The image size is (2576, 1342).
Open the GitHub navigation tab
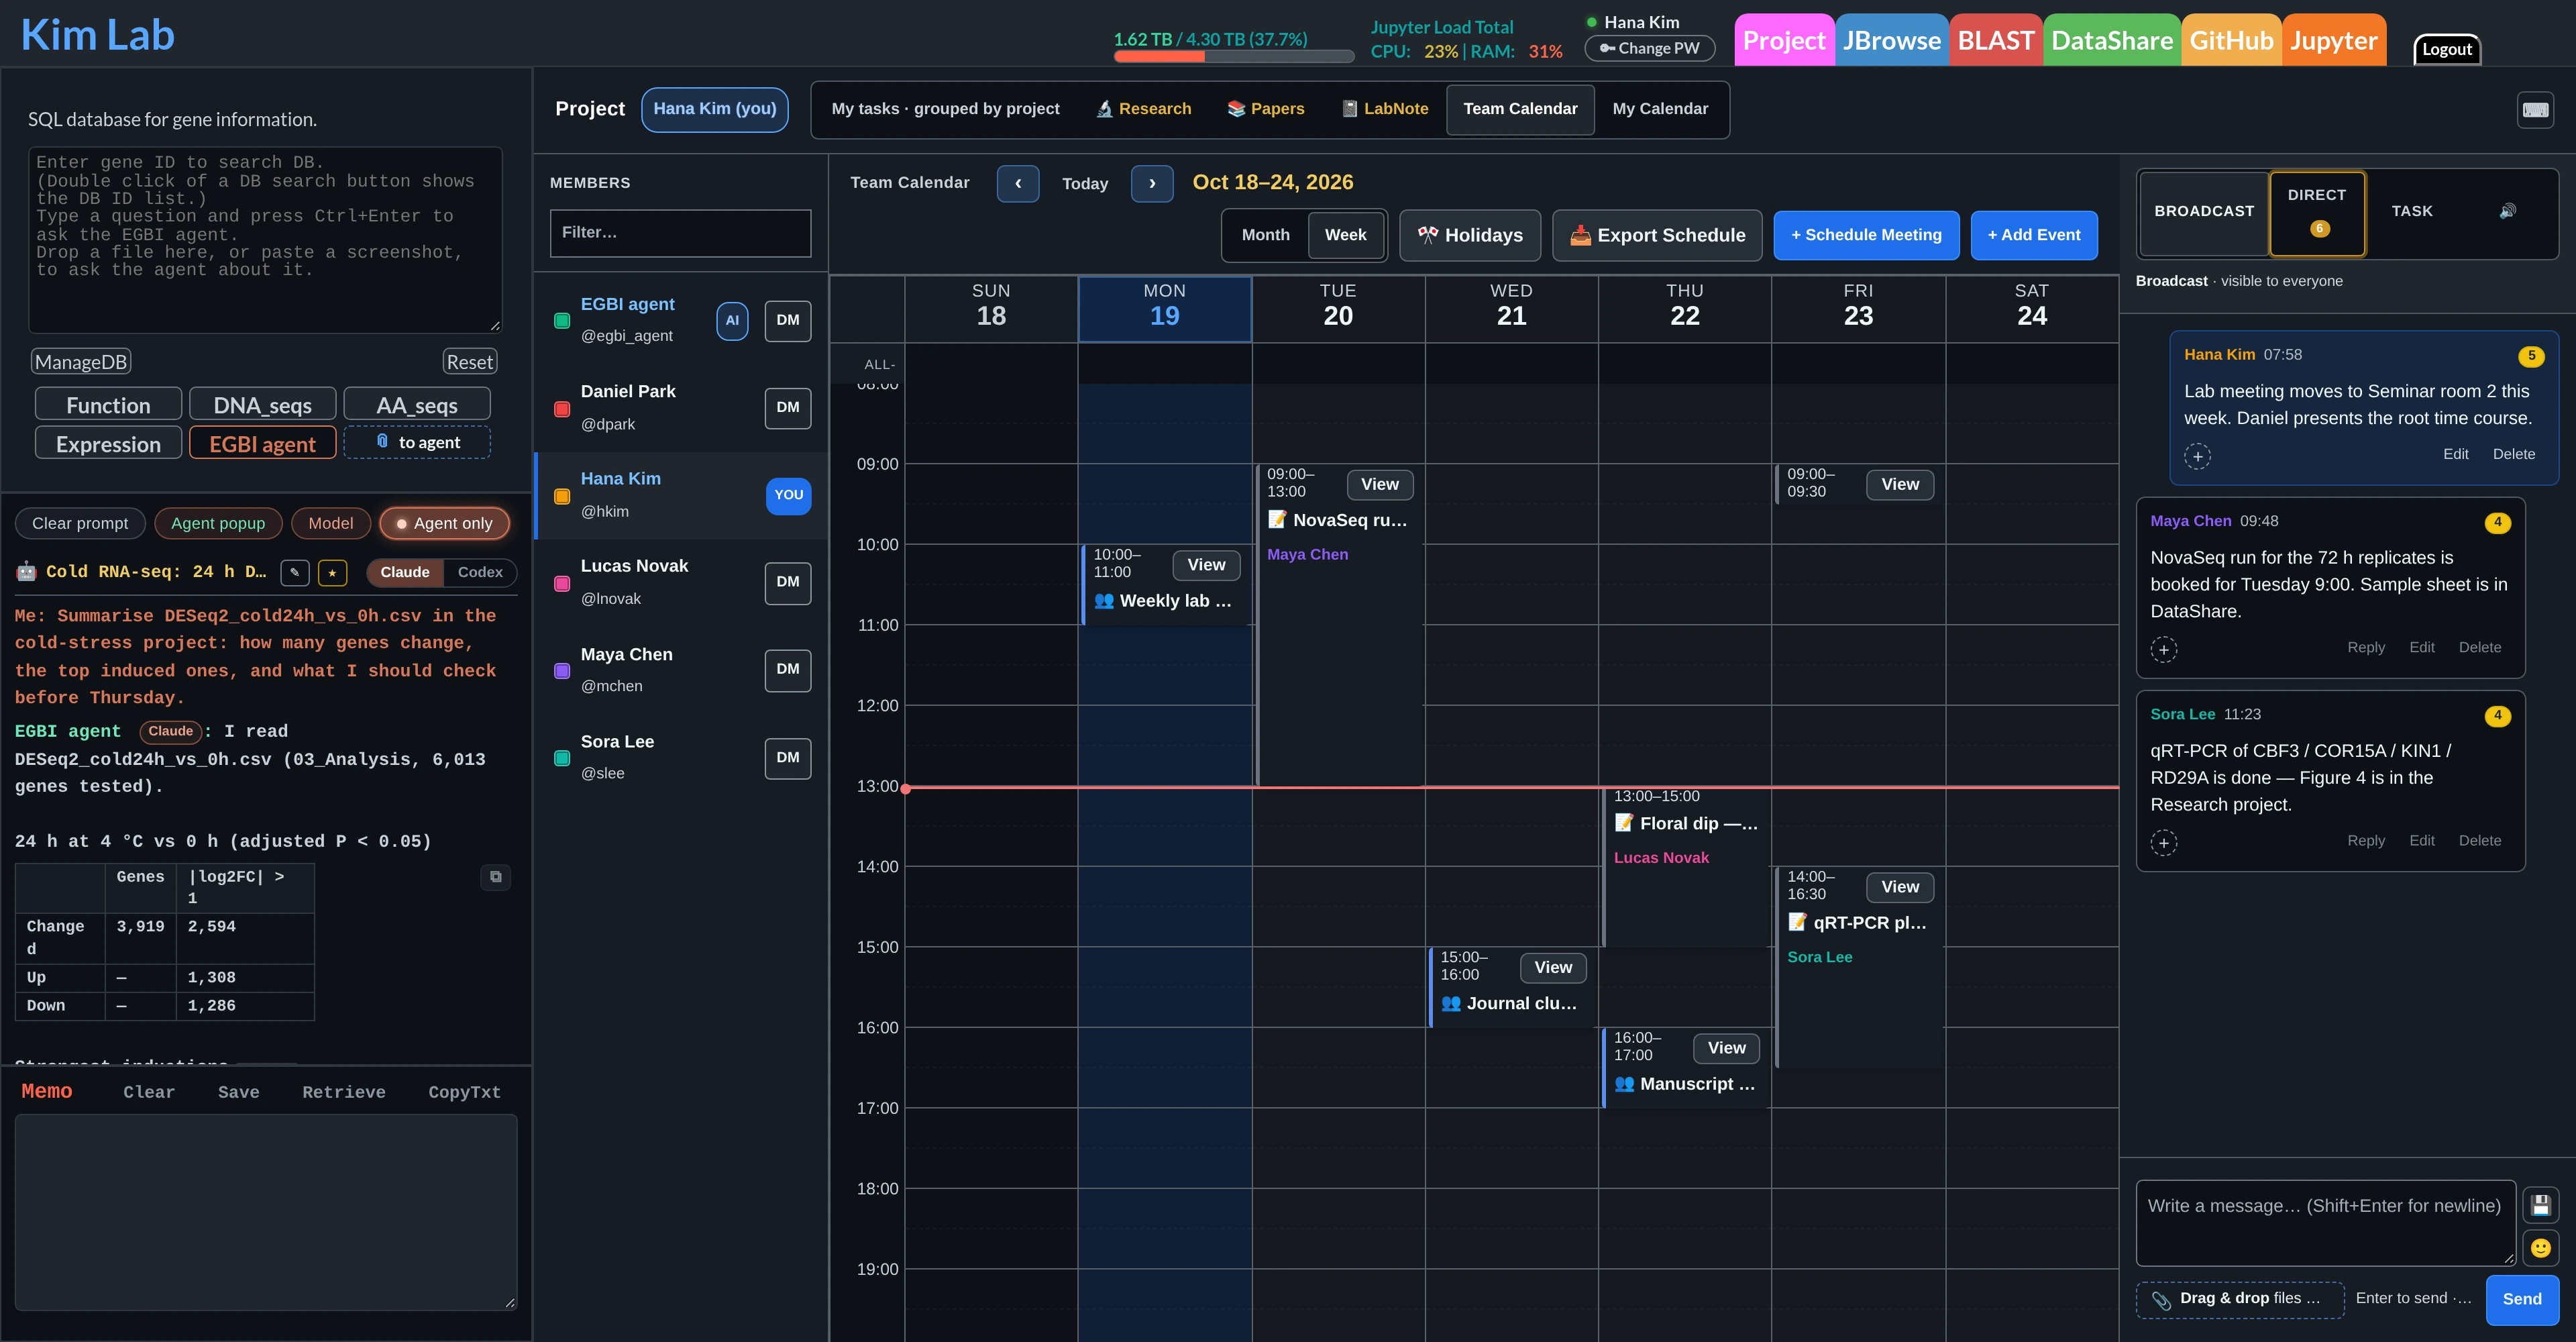(x=2231, y=40)
